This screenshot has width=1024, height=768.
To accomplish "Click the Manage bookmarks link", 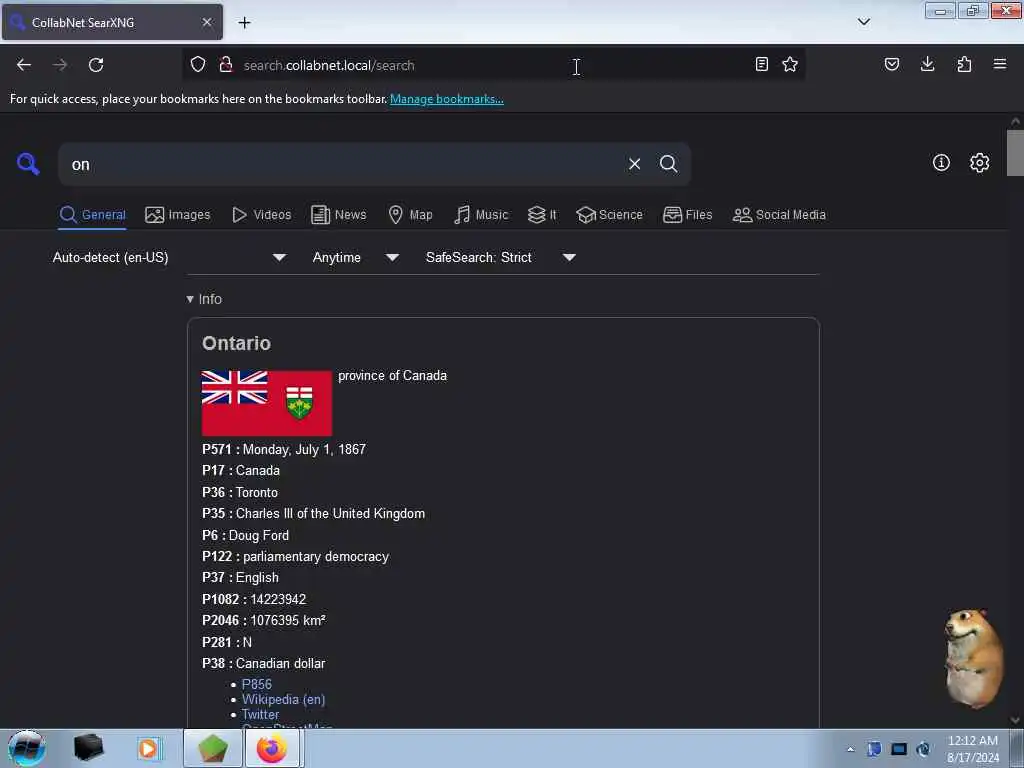I will click(447, 99).
